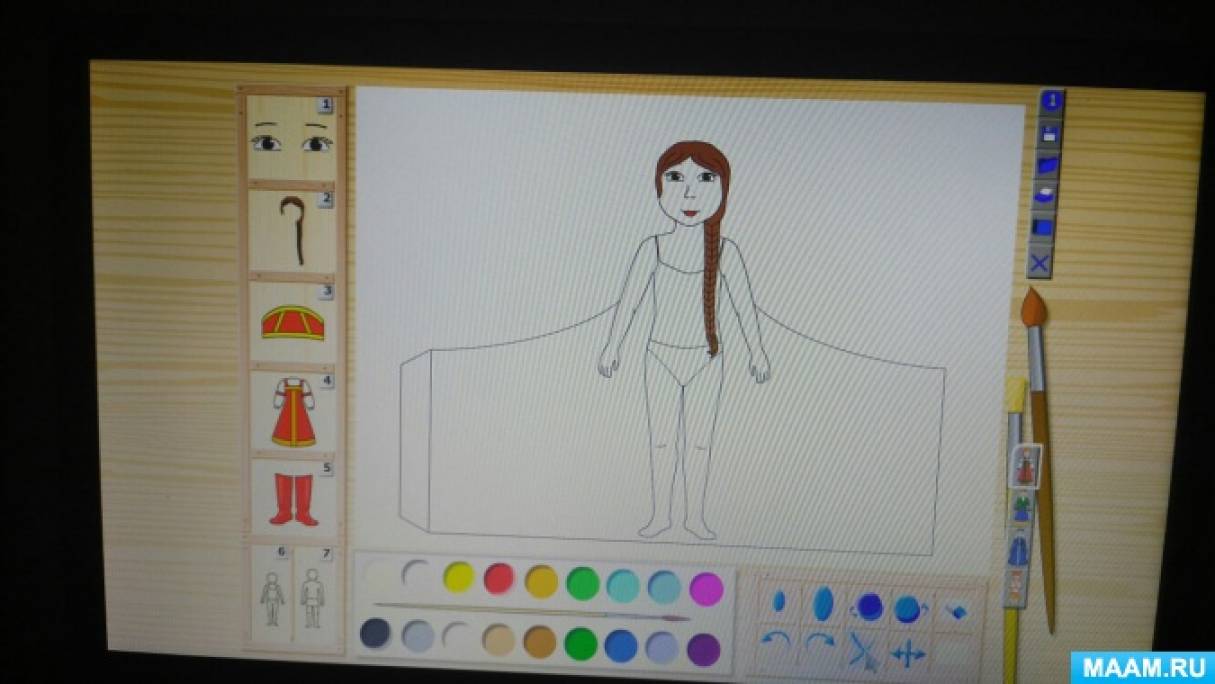Pick the magenta paint color

coord(706,588)
